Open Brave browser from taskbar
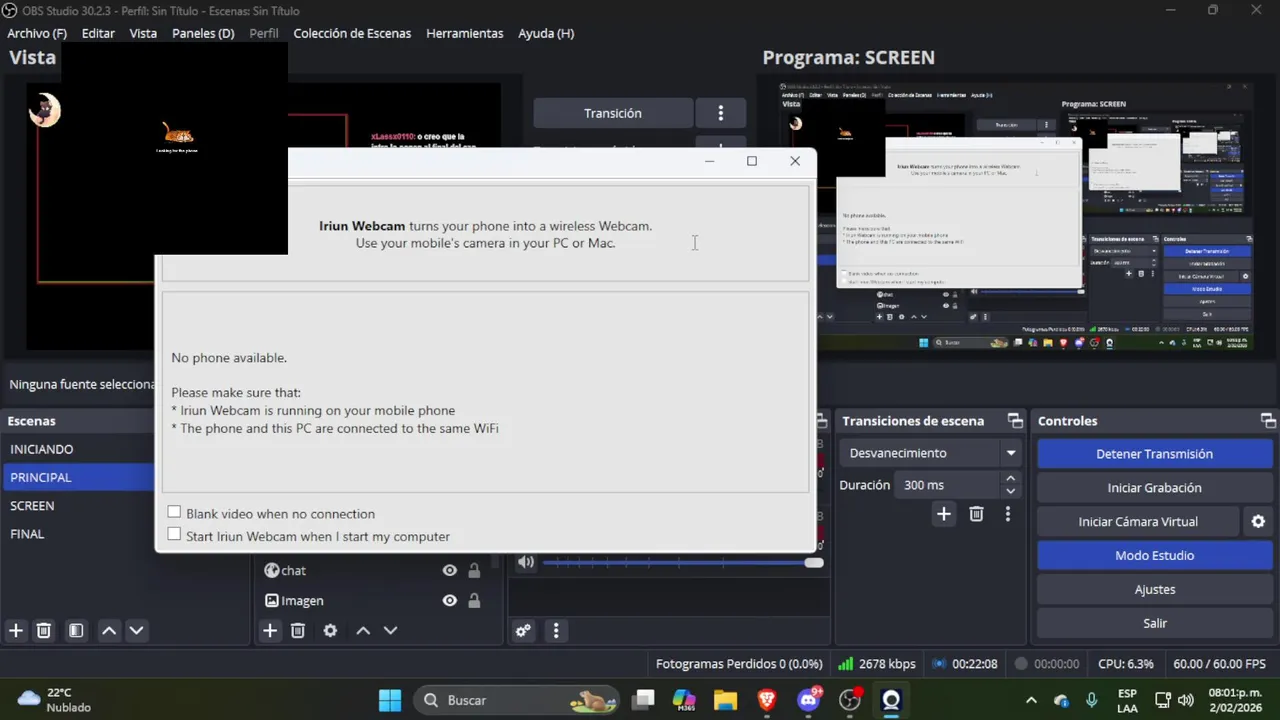Viewport: 1280px width, 720px height. coord(767,700)
